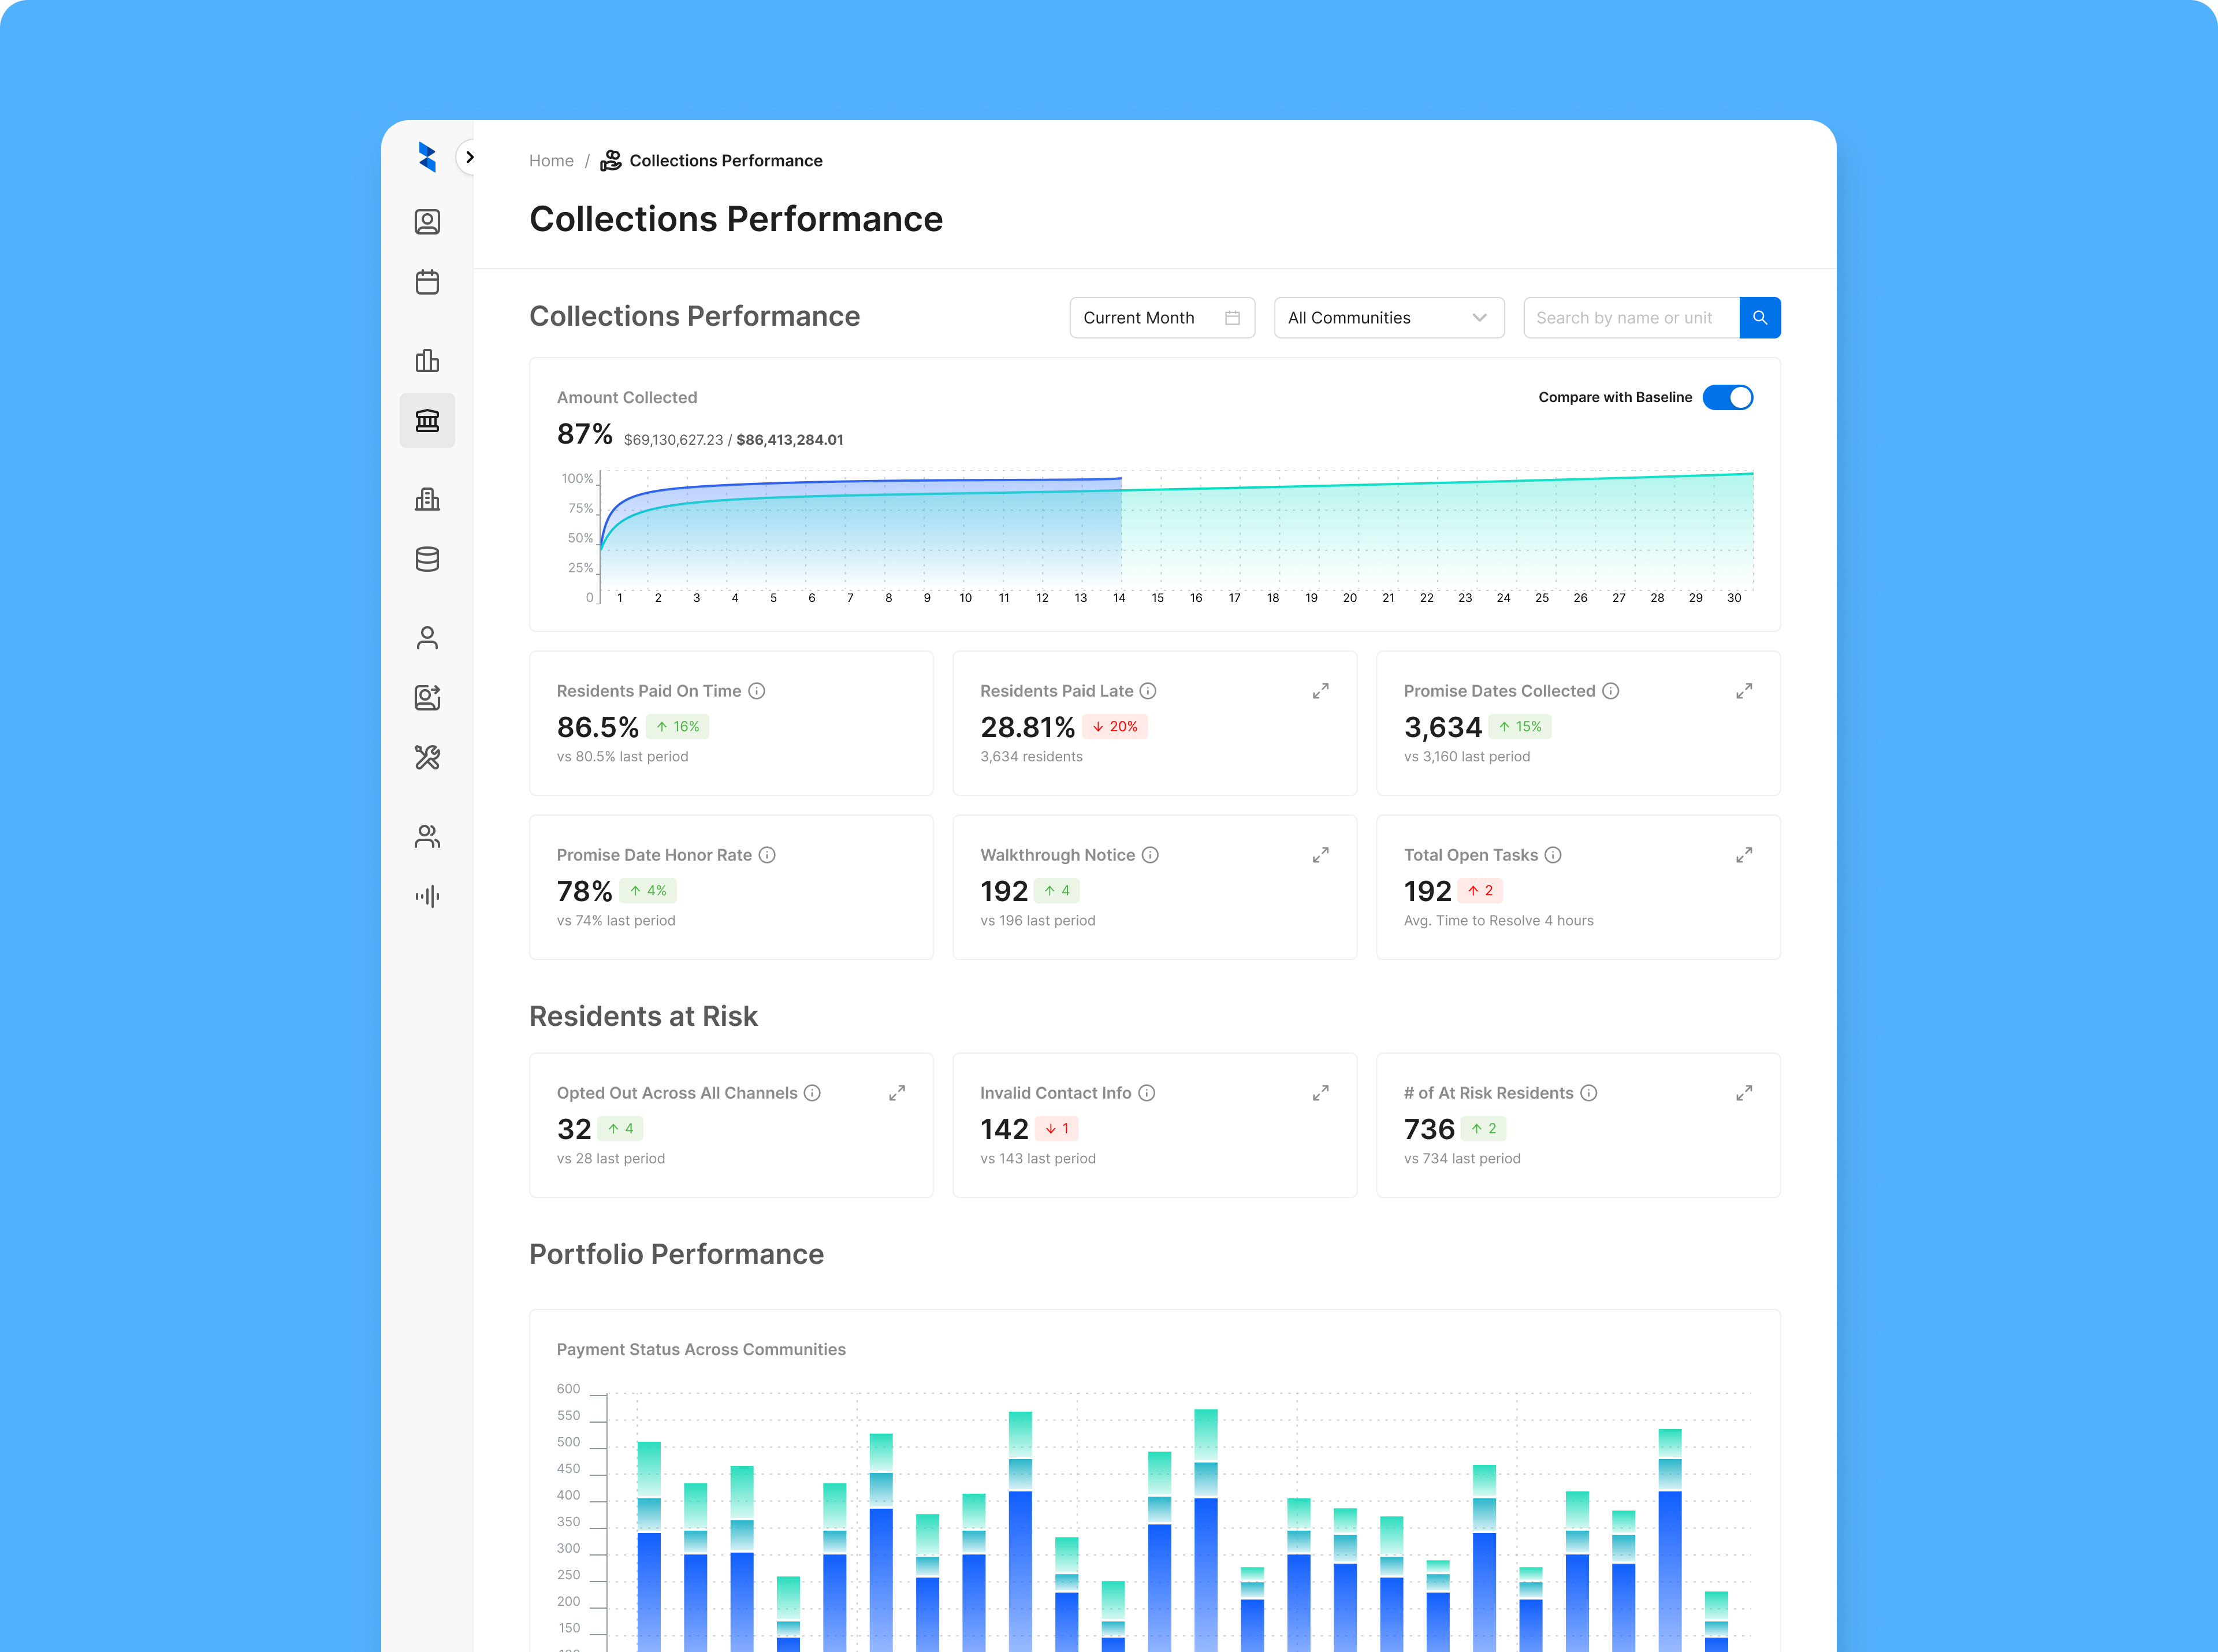
Task: Select Collections Performance in the breadcrumb
Action: (x=725, y=160)
